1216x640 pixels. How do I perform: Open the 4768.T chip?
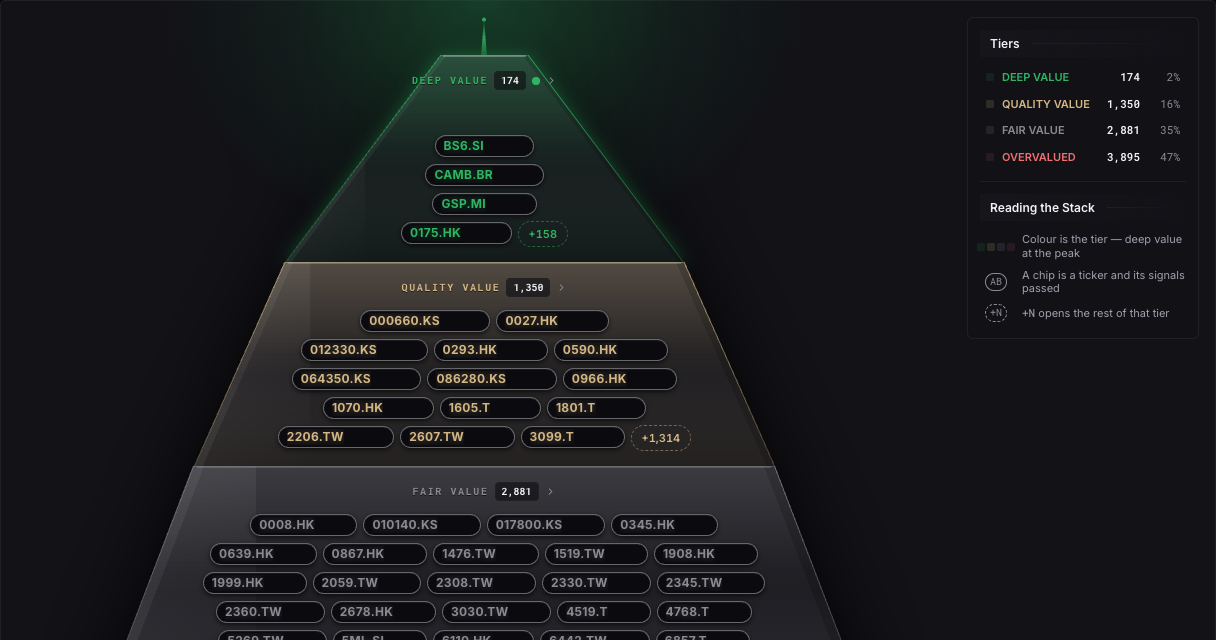(x=704, y=612)
